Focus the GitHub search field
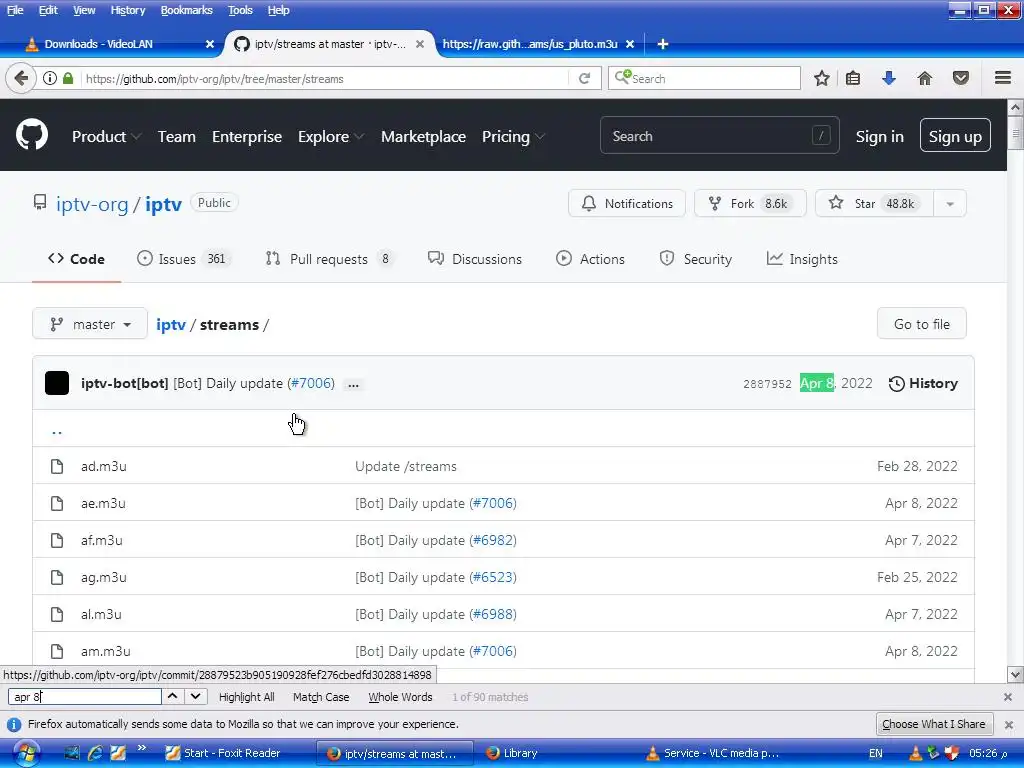Screen dimensions: 1024x768 719,136
